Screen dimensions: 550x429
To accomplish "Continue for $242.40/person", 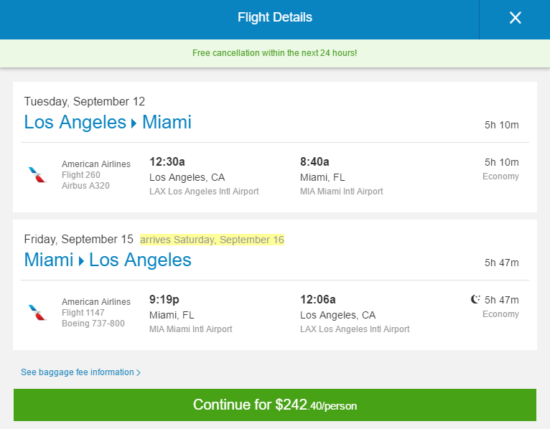I will coord(275,405).
